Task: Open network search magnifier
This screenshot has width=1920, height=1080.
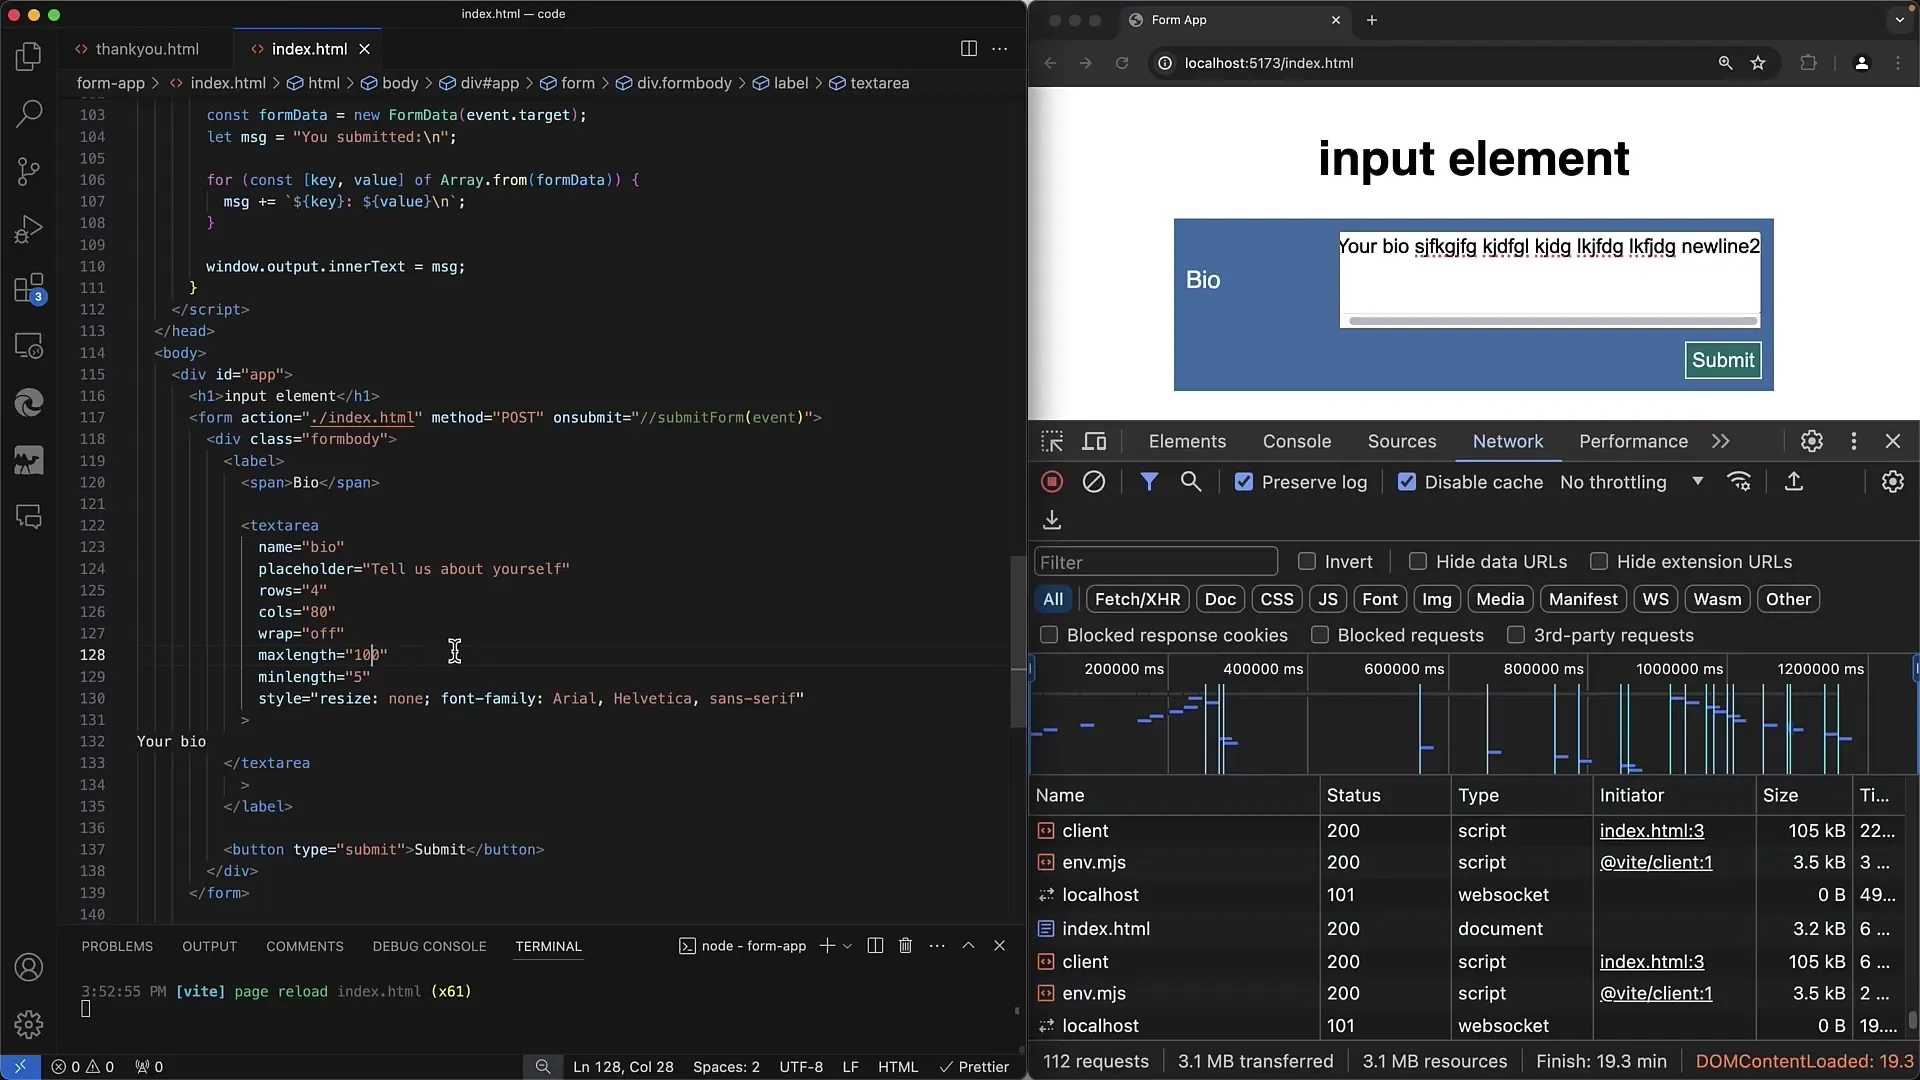Action: pyautogui.click(x=1191, y=482)
